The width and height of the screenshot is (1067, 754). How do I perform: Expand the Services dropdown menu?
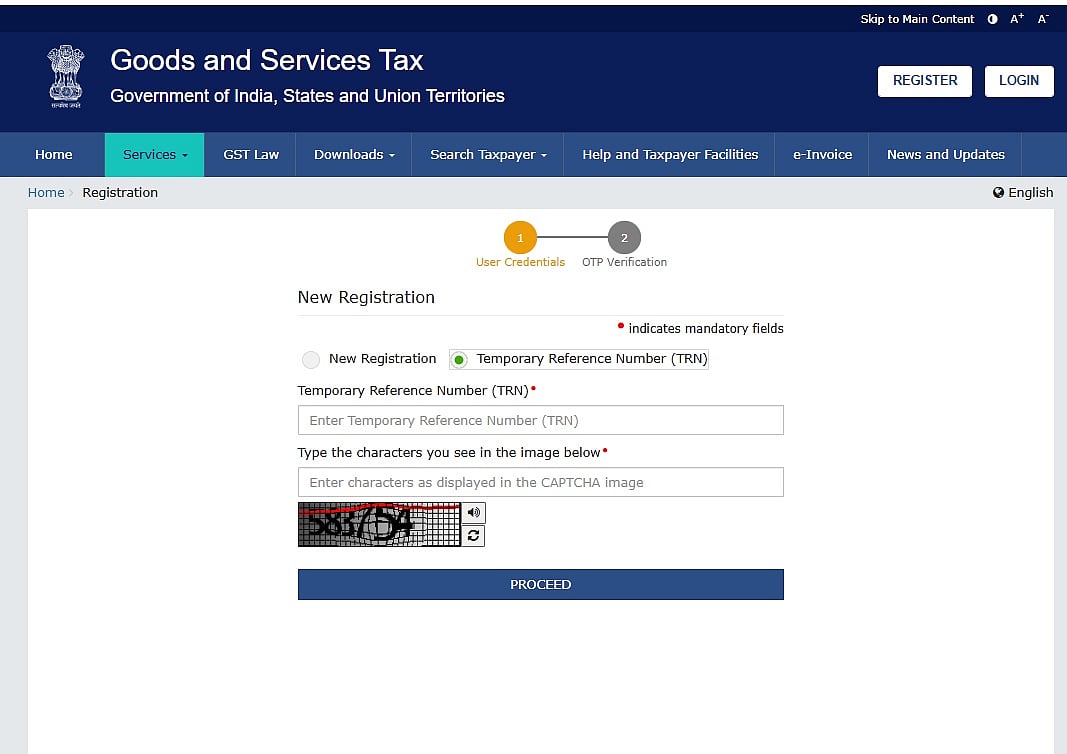(x=154, y=155)
